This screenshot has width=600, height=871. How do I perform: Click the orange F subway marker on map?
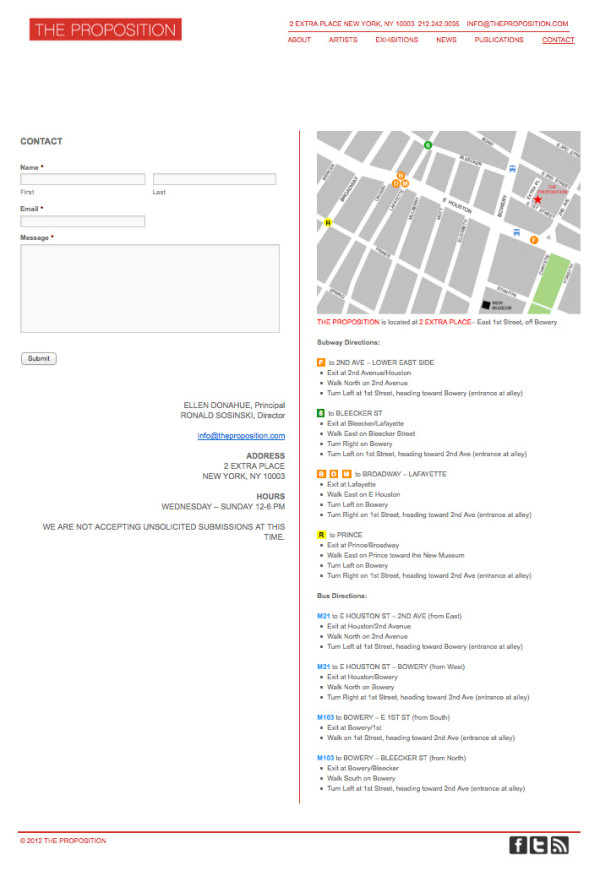pos(534,240)
